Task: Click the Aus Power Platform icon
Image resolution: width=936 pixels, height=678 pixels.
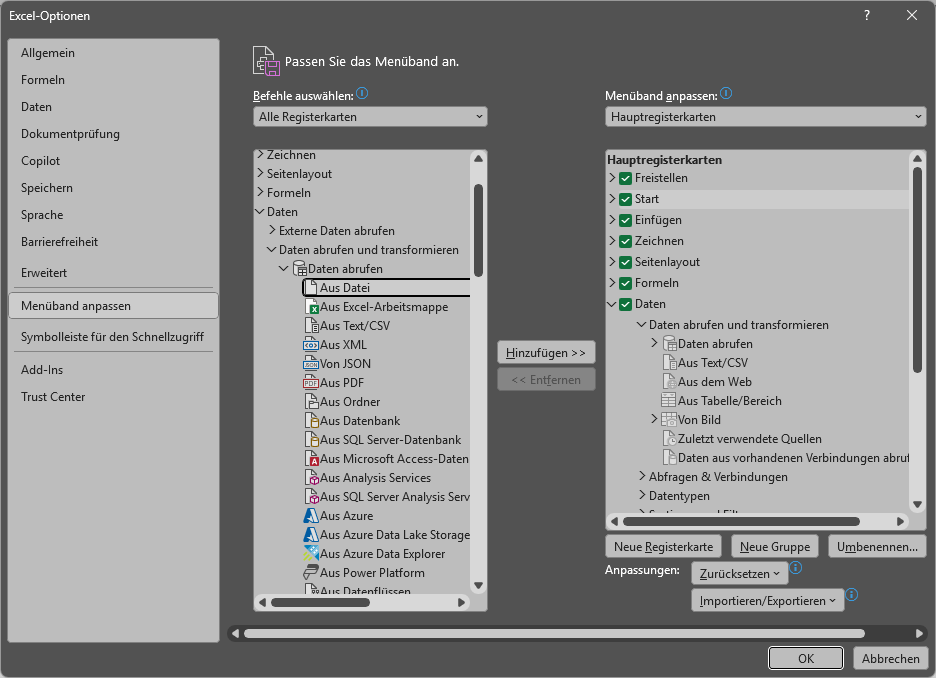Action: click(x=312, y=573)
